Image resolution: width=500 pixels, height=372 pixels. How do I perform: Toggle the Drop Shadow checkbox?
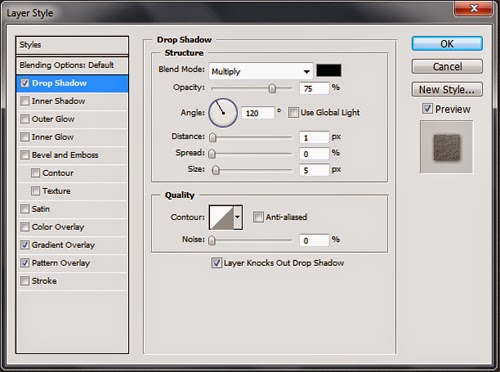(x=25, y=83)
